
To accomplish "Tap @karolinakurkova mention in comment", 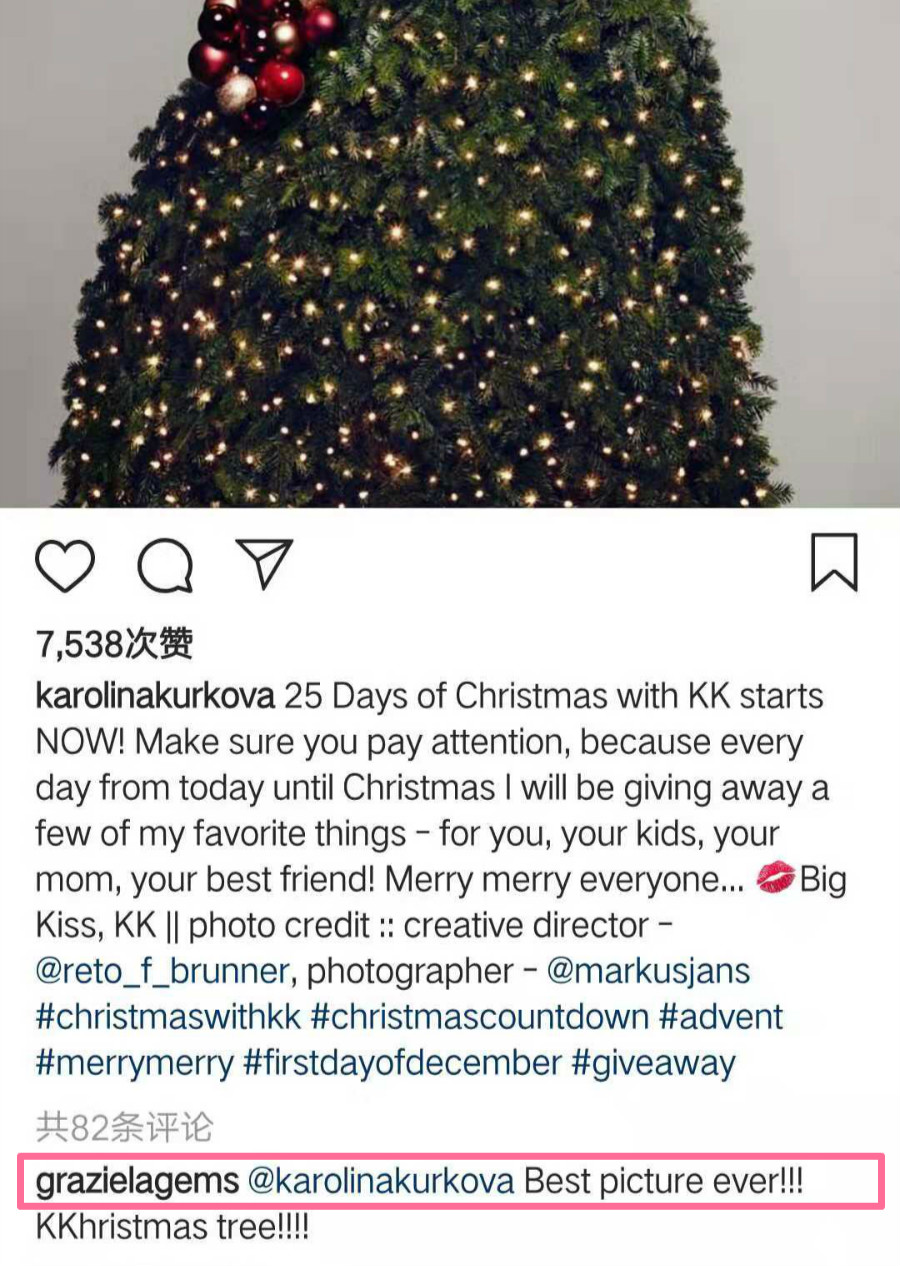I will point(380,1181).
